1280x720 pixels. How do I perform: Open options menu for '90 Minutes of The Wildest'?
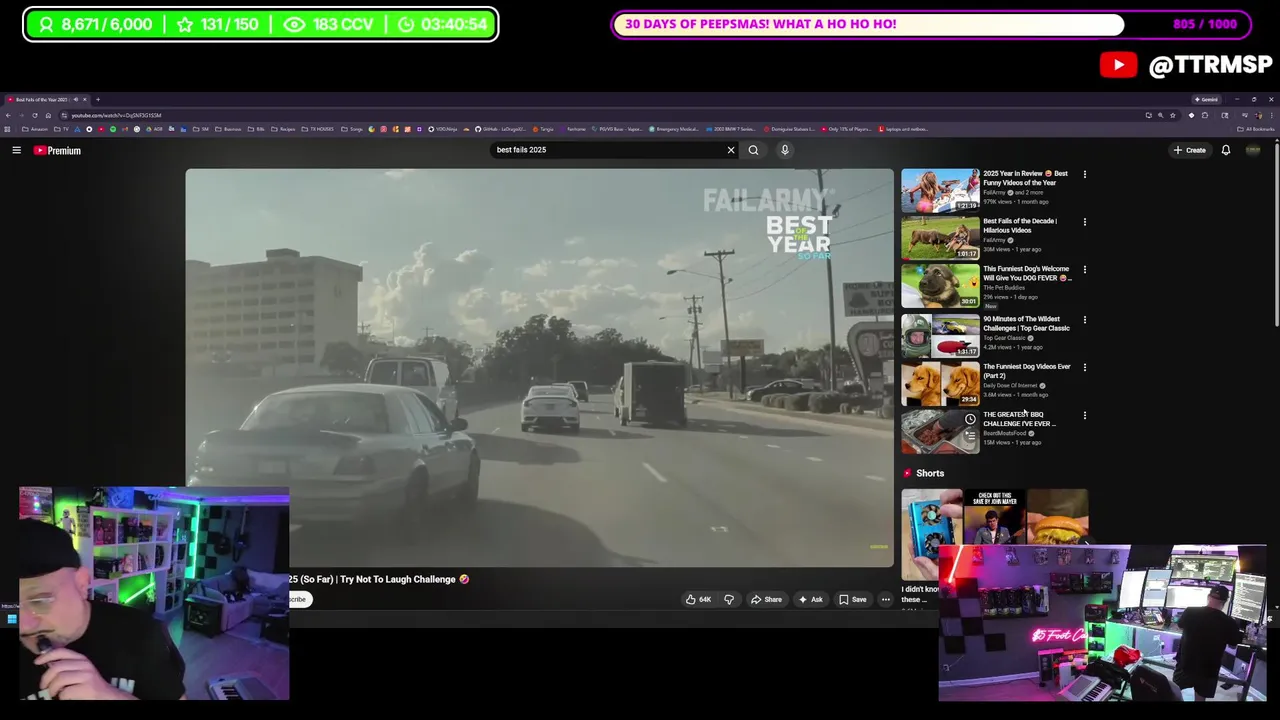pos(1084,320)
